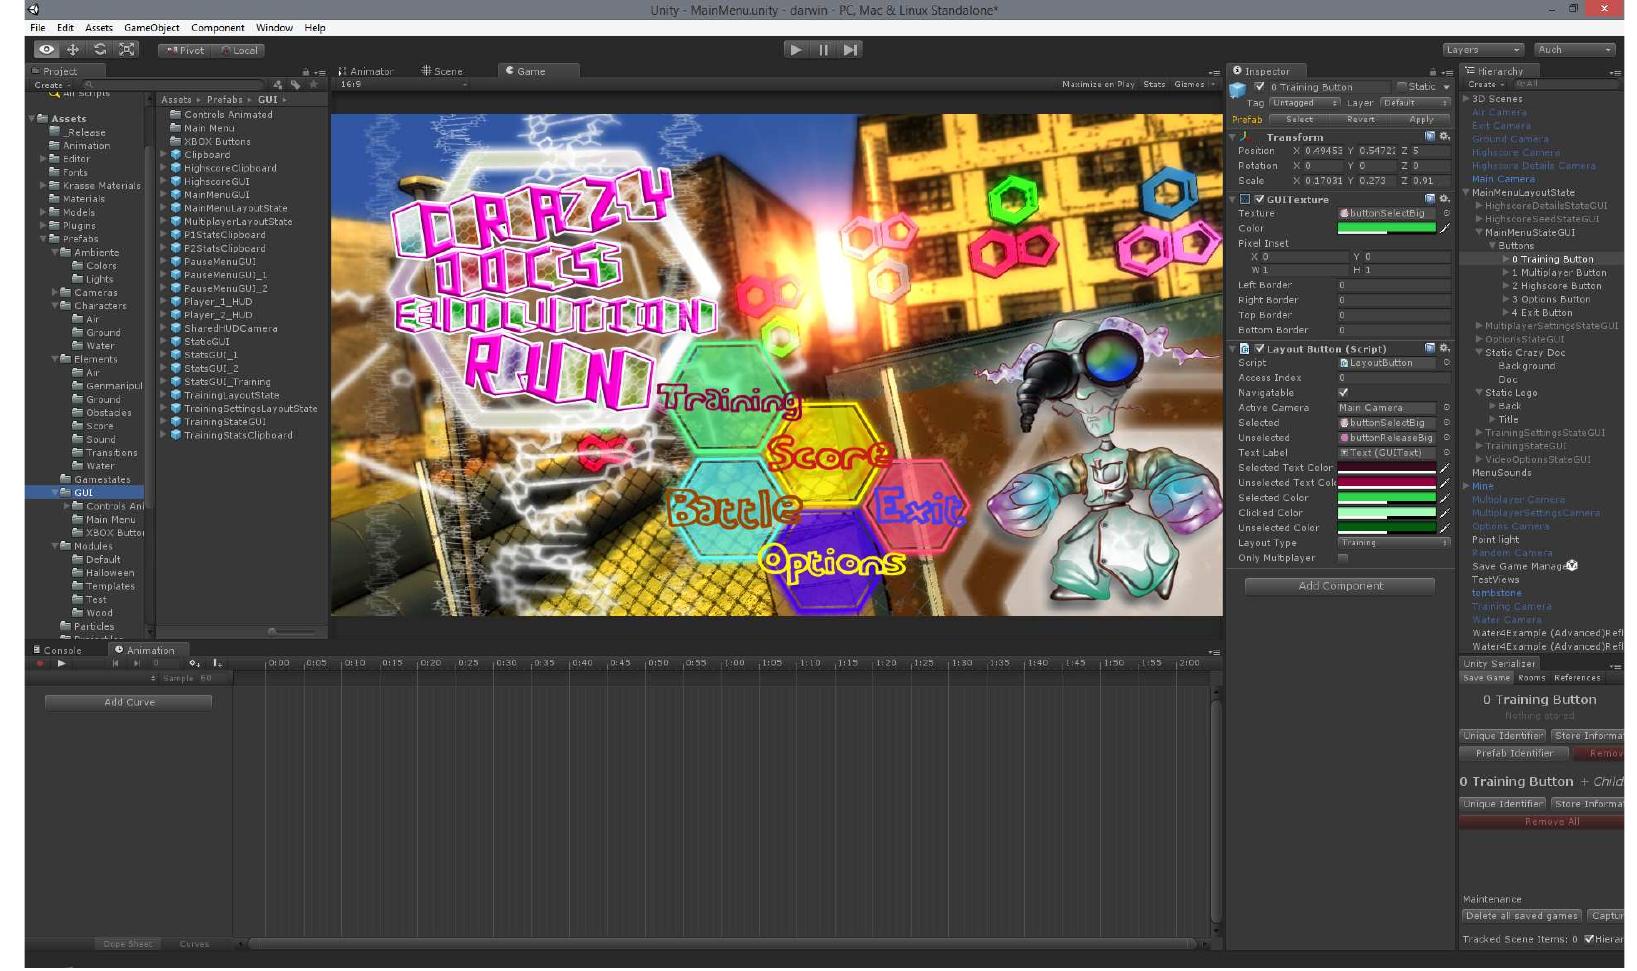Switch to the Console tab
This screenshot has height=971, width=1637.
[62, 650]
